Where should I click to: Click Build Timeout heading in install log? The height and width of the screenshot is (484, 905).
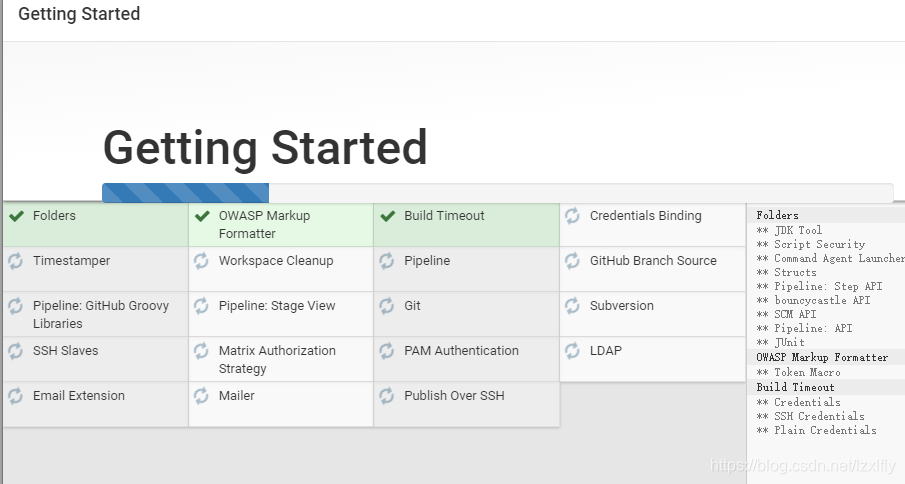point(795,387)
